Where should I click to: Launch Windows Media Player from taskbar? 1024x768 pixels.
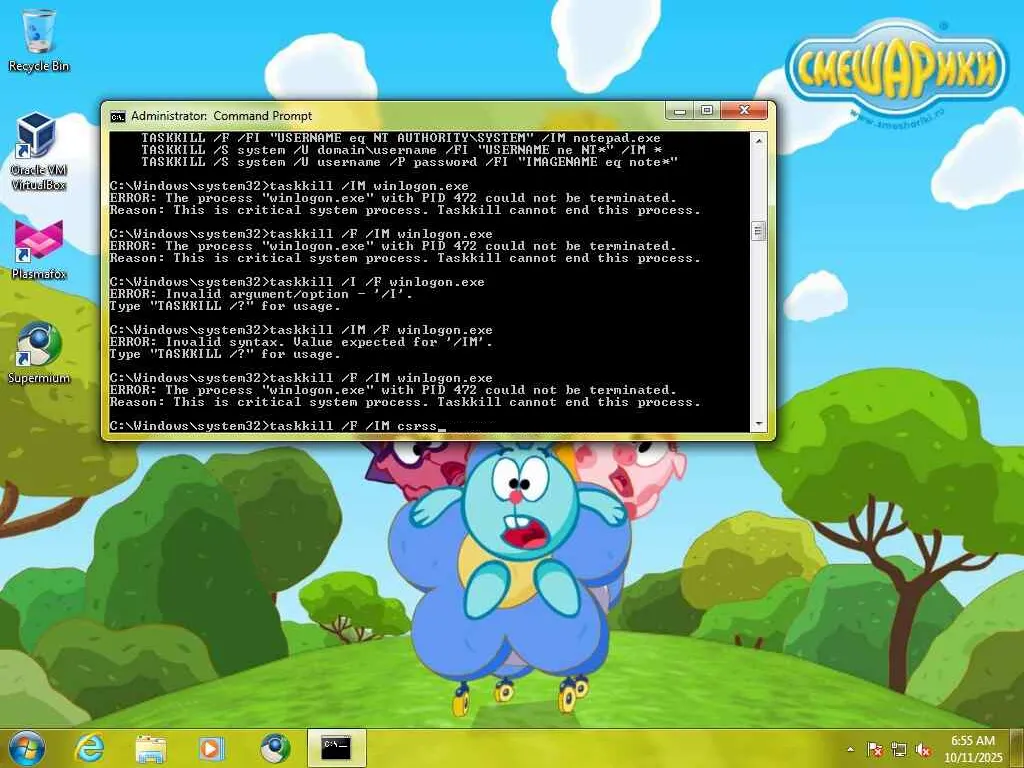point(211,748)
